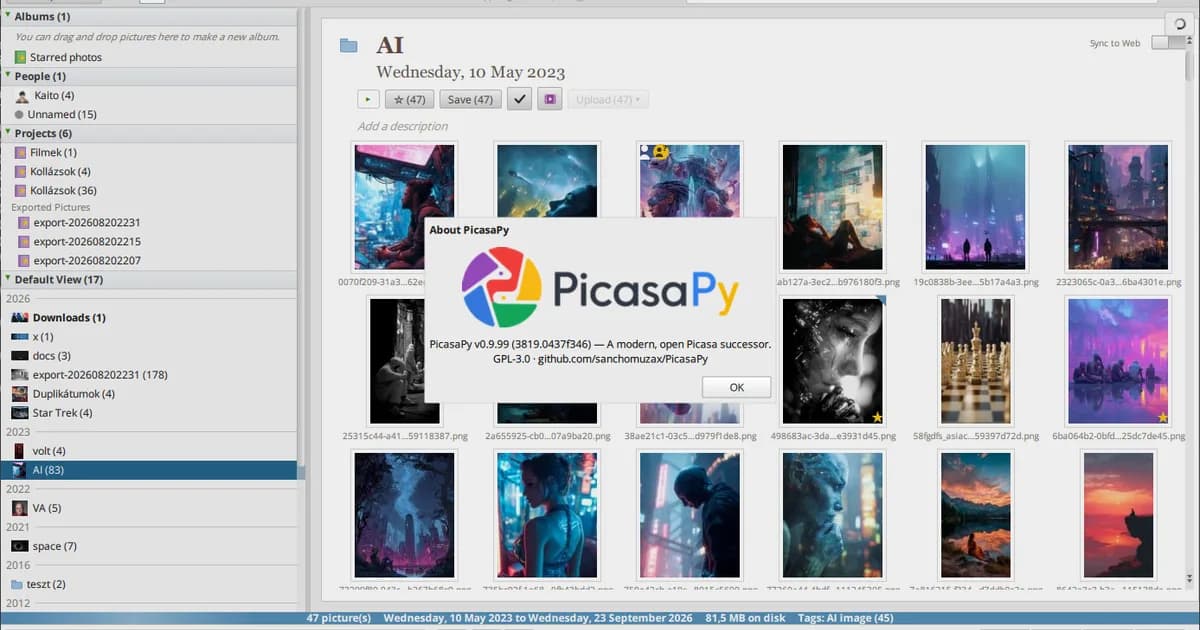Click the 2023 year header in folder list
The image size is (1200, 630).
tap(18, 431)
